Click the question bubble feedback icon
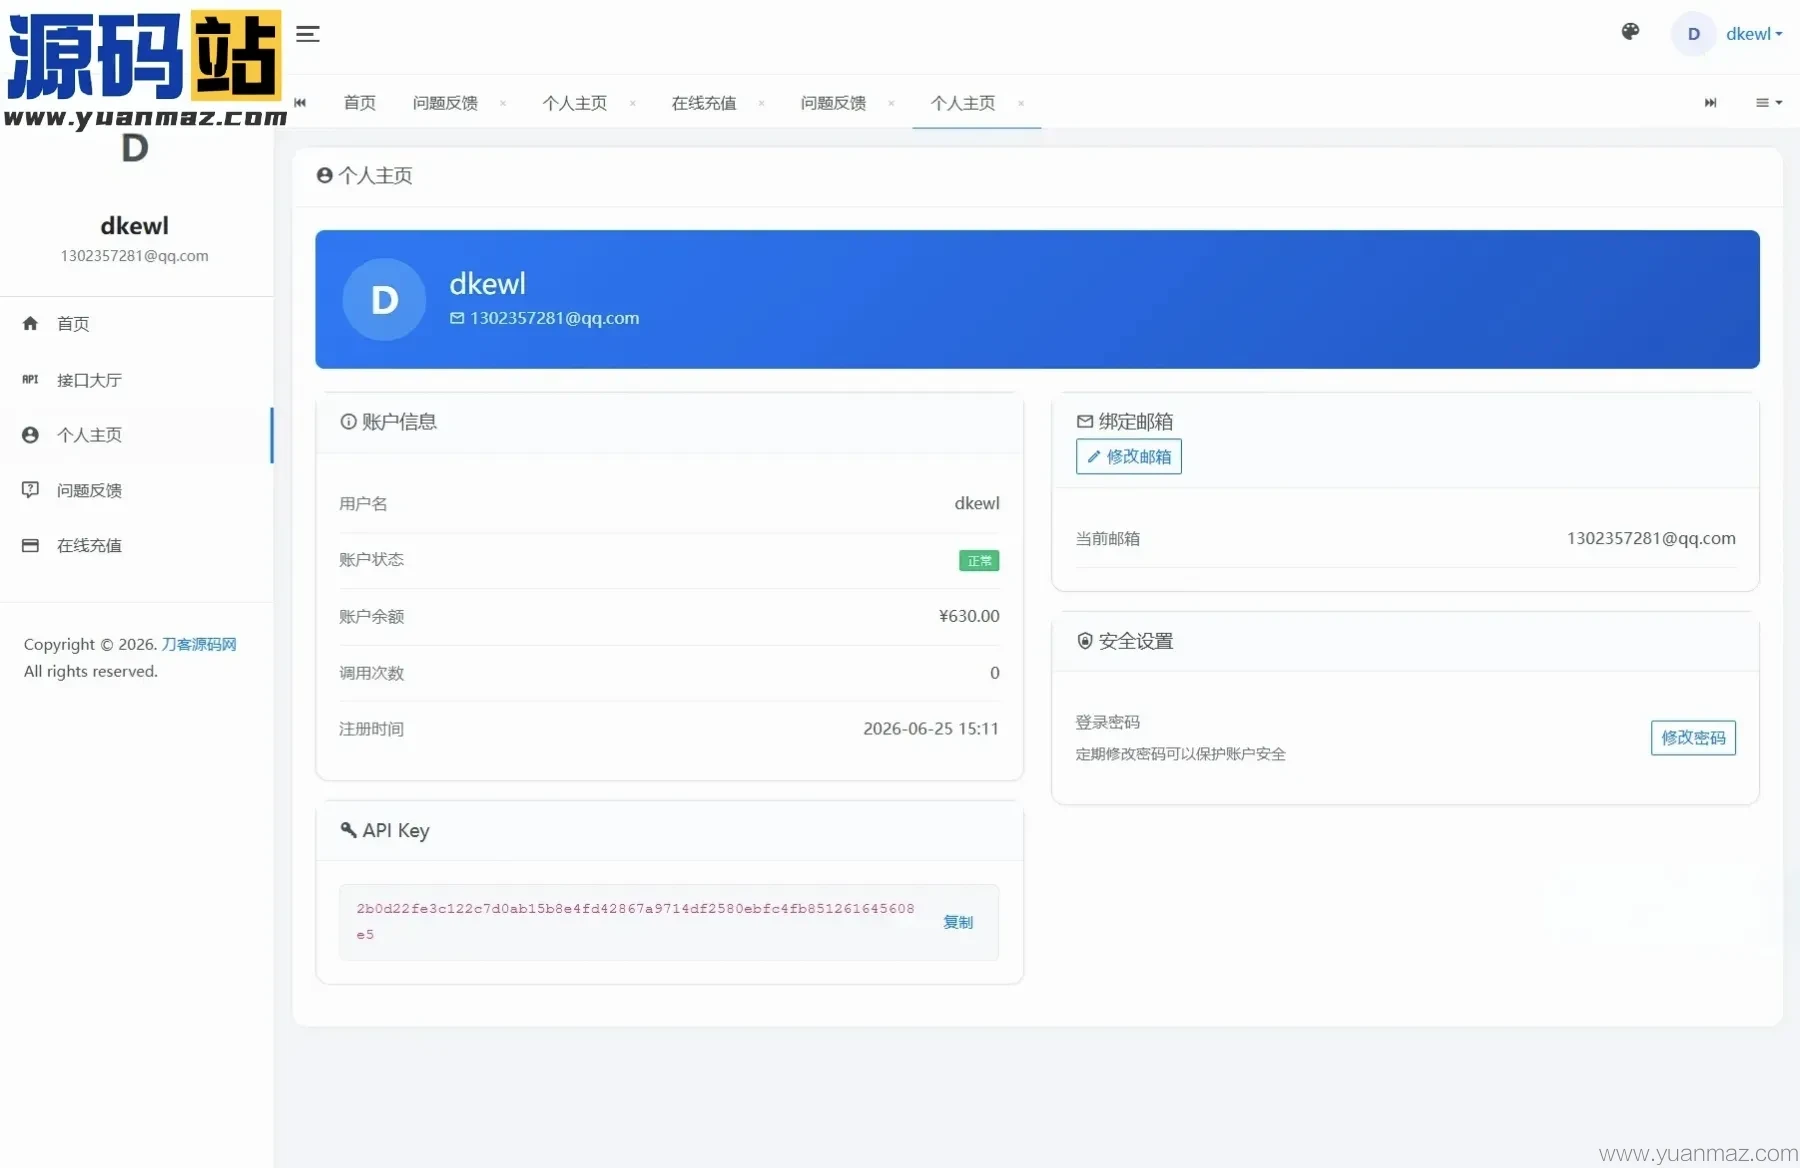Image resolution: width=1800 pixels, height=1168 pixels. point(30,490)
